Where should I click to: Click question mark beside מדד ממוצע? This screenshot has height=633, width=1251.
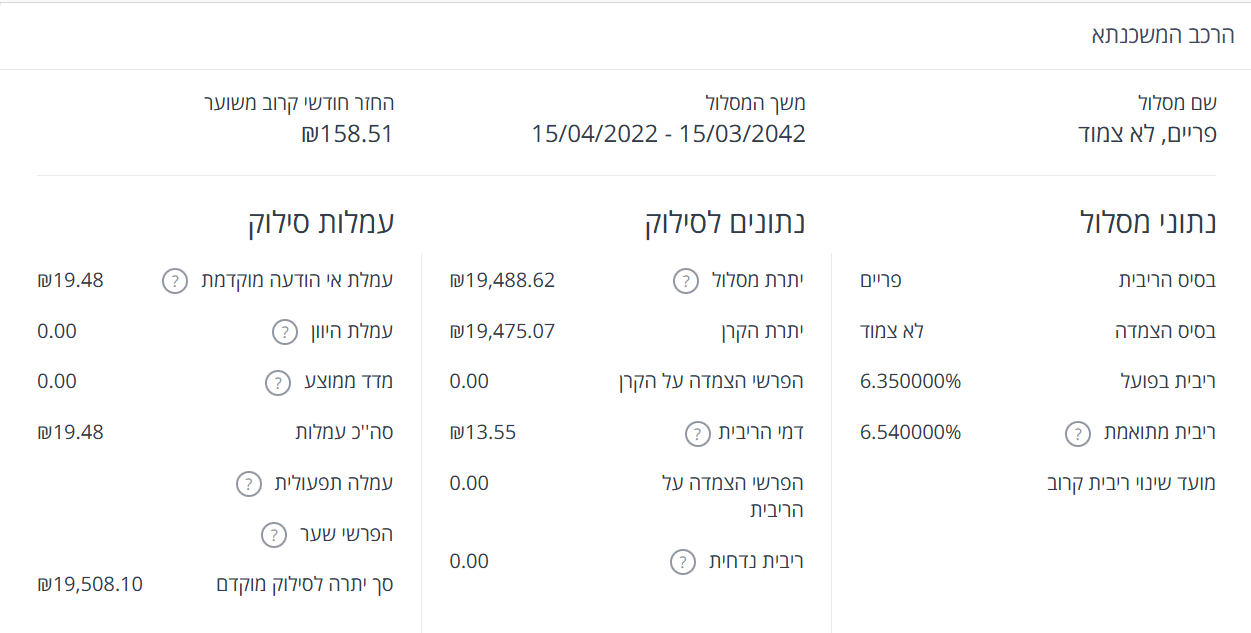[x=277, y=383]
